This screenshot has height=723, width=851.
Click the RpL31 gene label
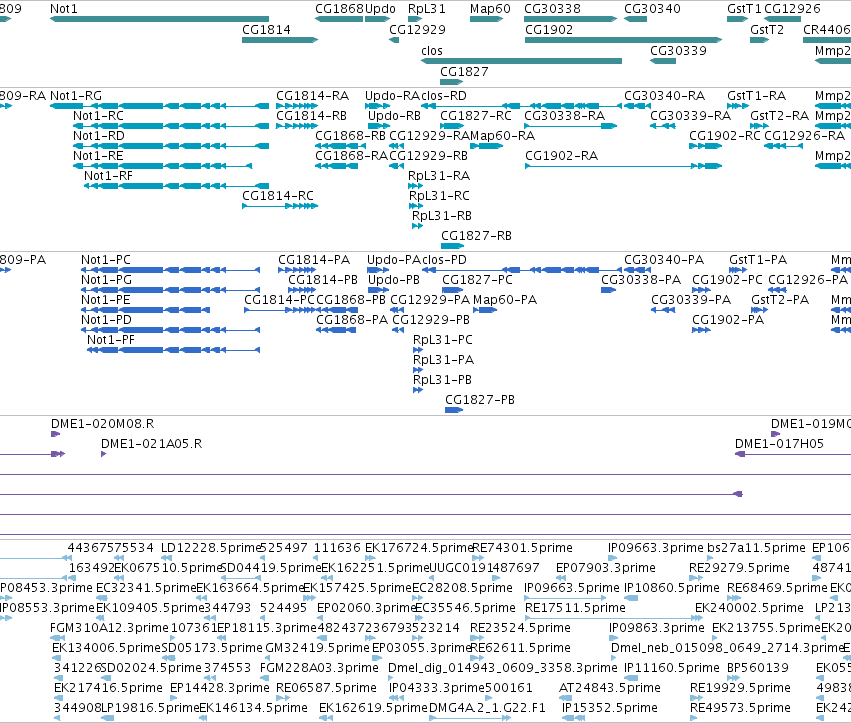click(x=427, y=9)
